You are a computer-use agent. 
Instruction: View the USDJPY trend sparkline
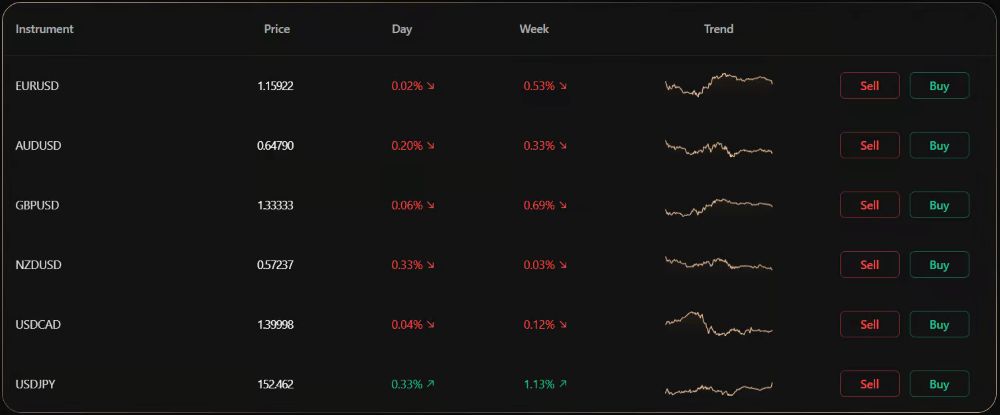[718, 388]
